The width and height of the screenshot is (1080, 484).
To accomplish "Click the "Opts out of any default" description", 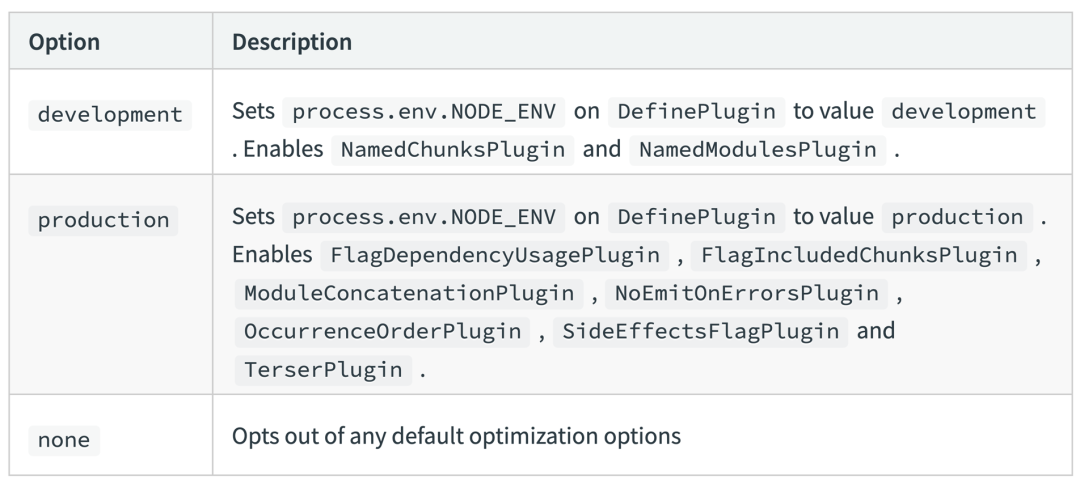I will (x=456, y=437).
